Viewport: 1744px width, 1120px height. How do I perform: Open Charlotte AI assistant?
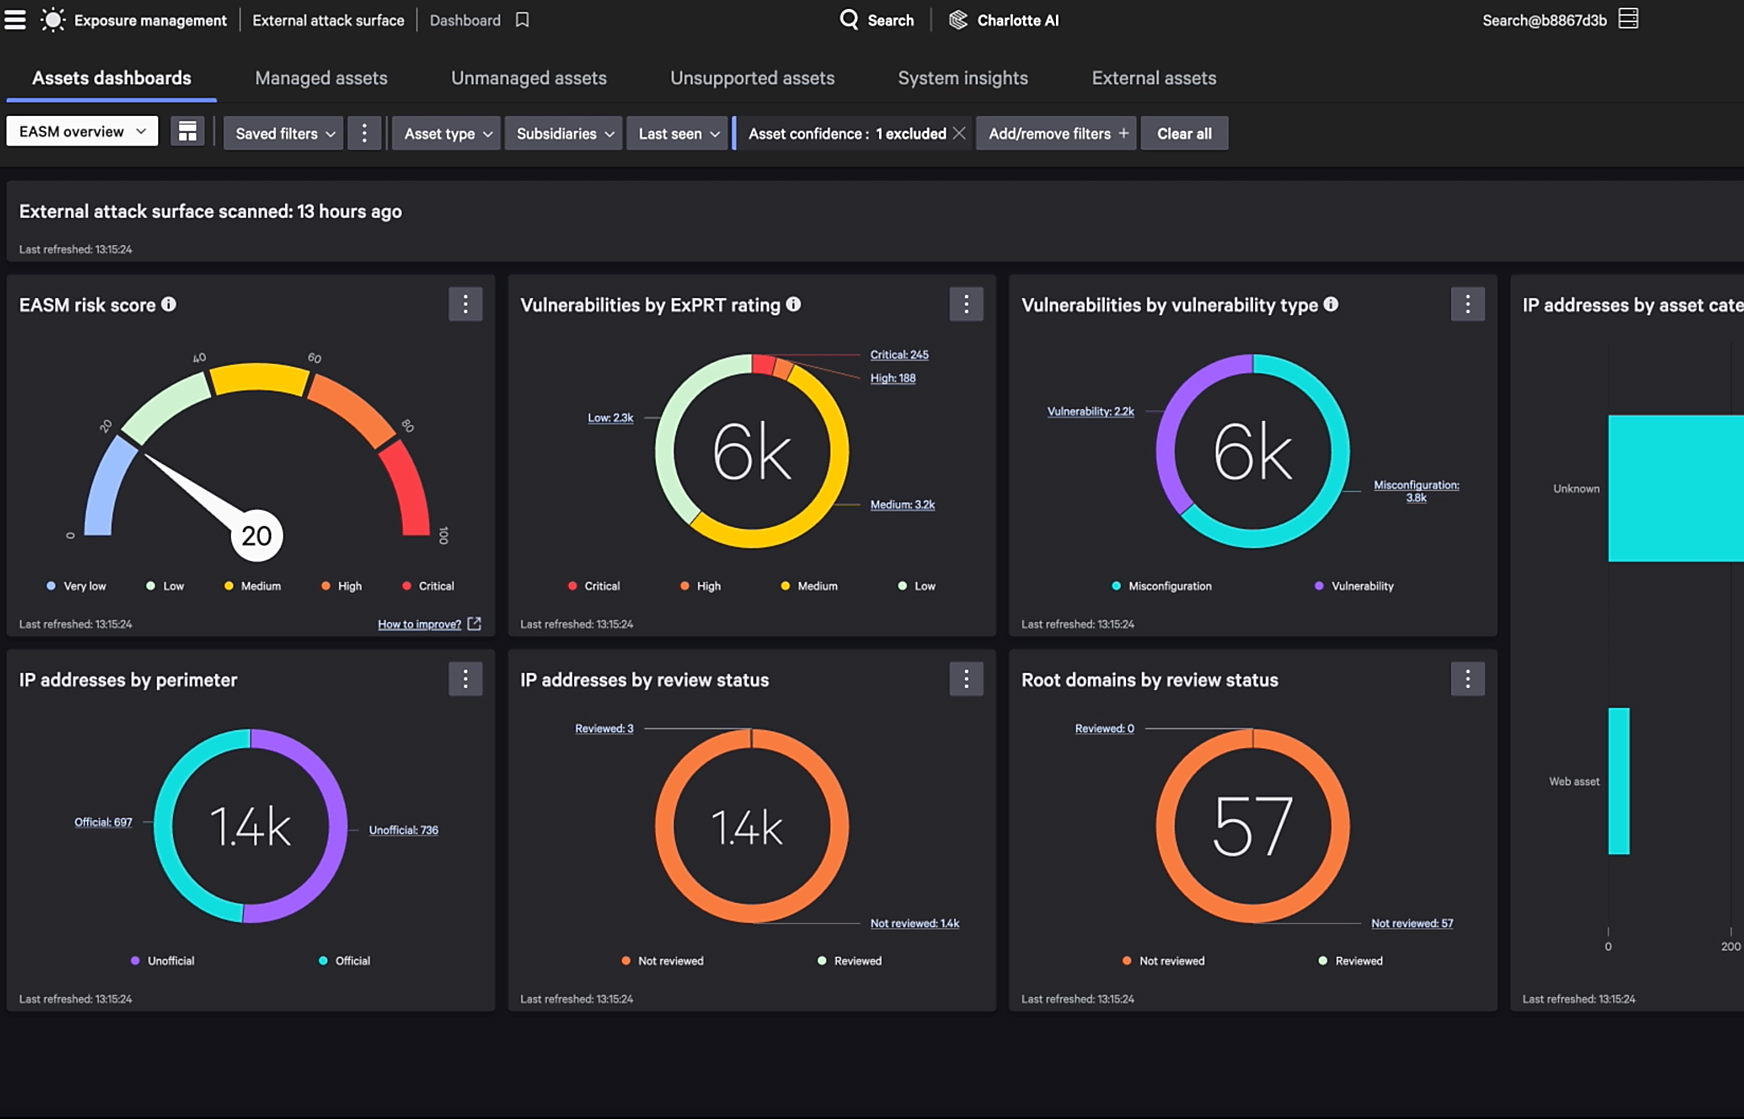1004,20
